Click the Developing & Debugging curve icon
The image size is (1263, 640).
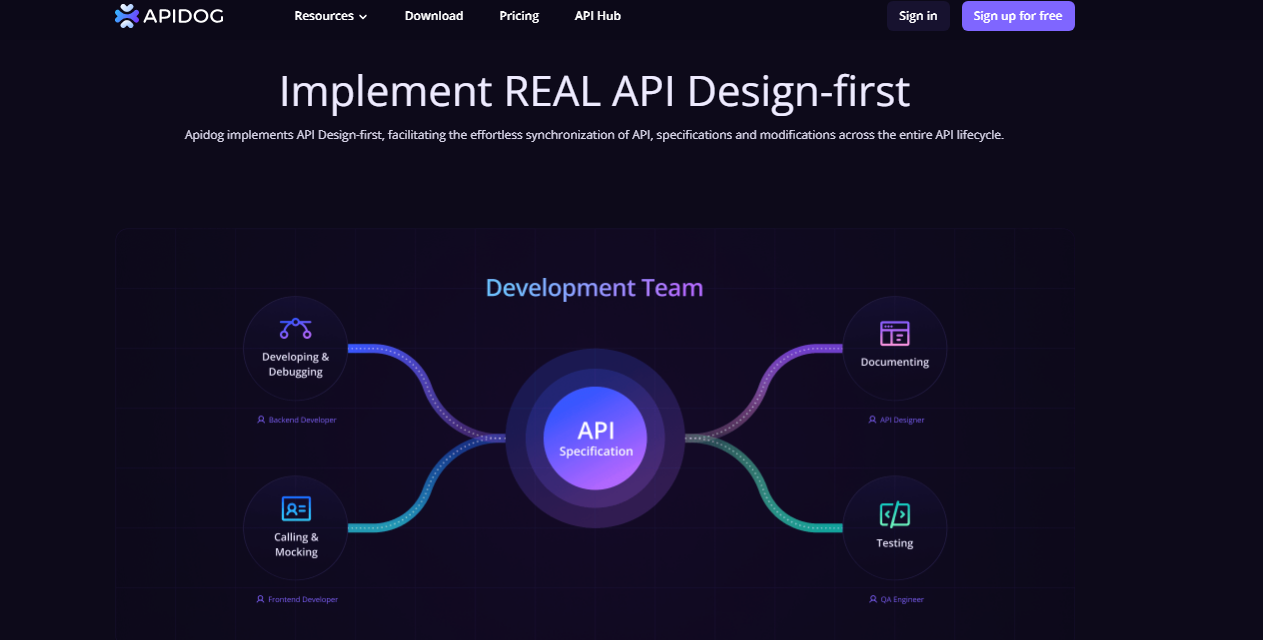[x=295, y=328]
